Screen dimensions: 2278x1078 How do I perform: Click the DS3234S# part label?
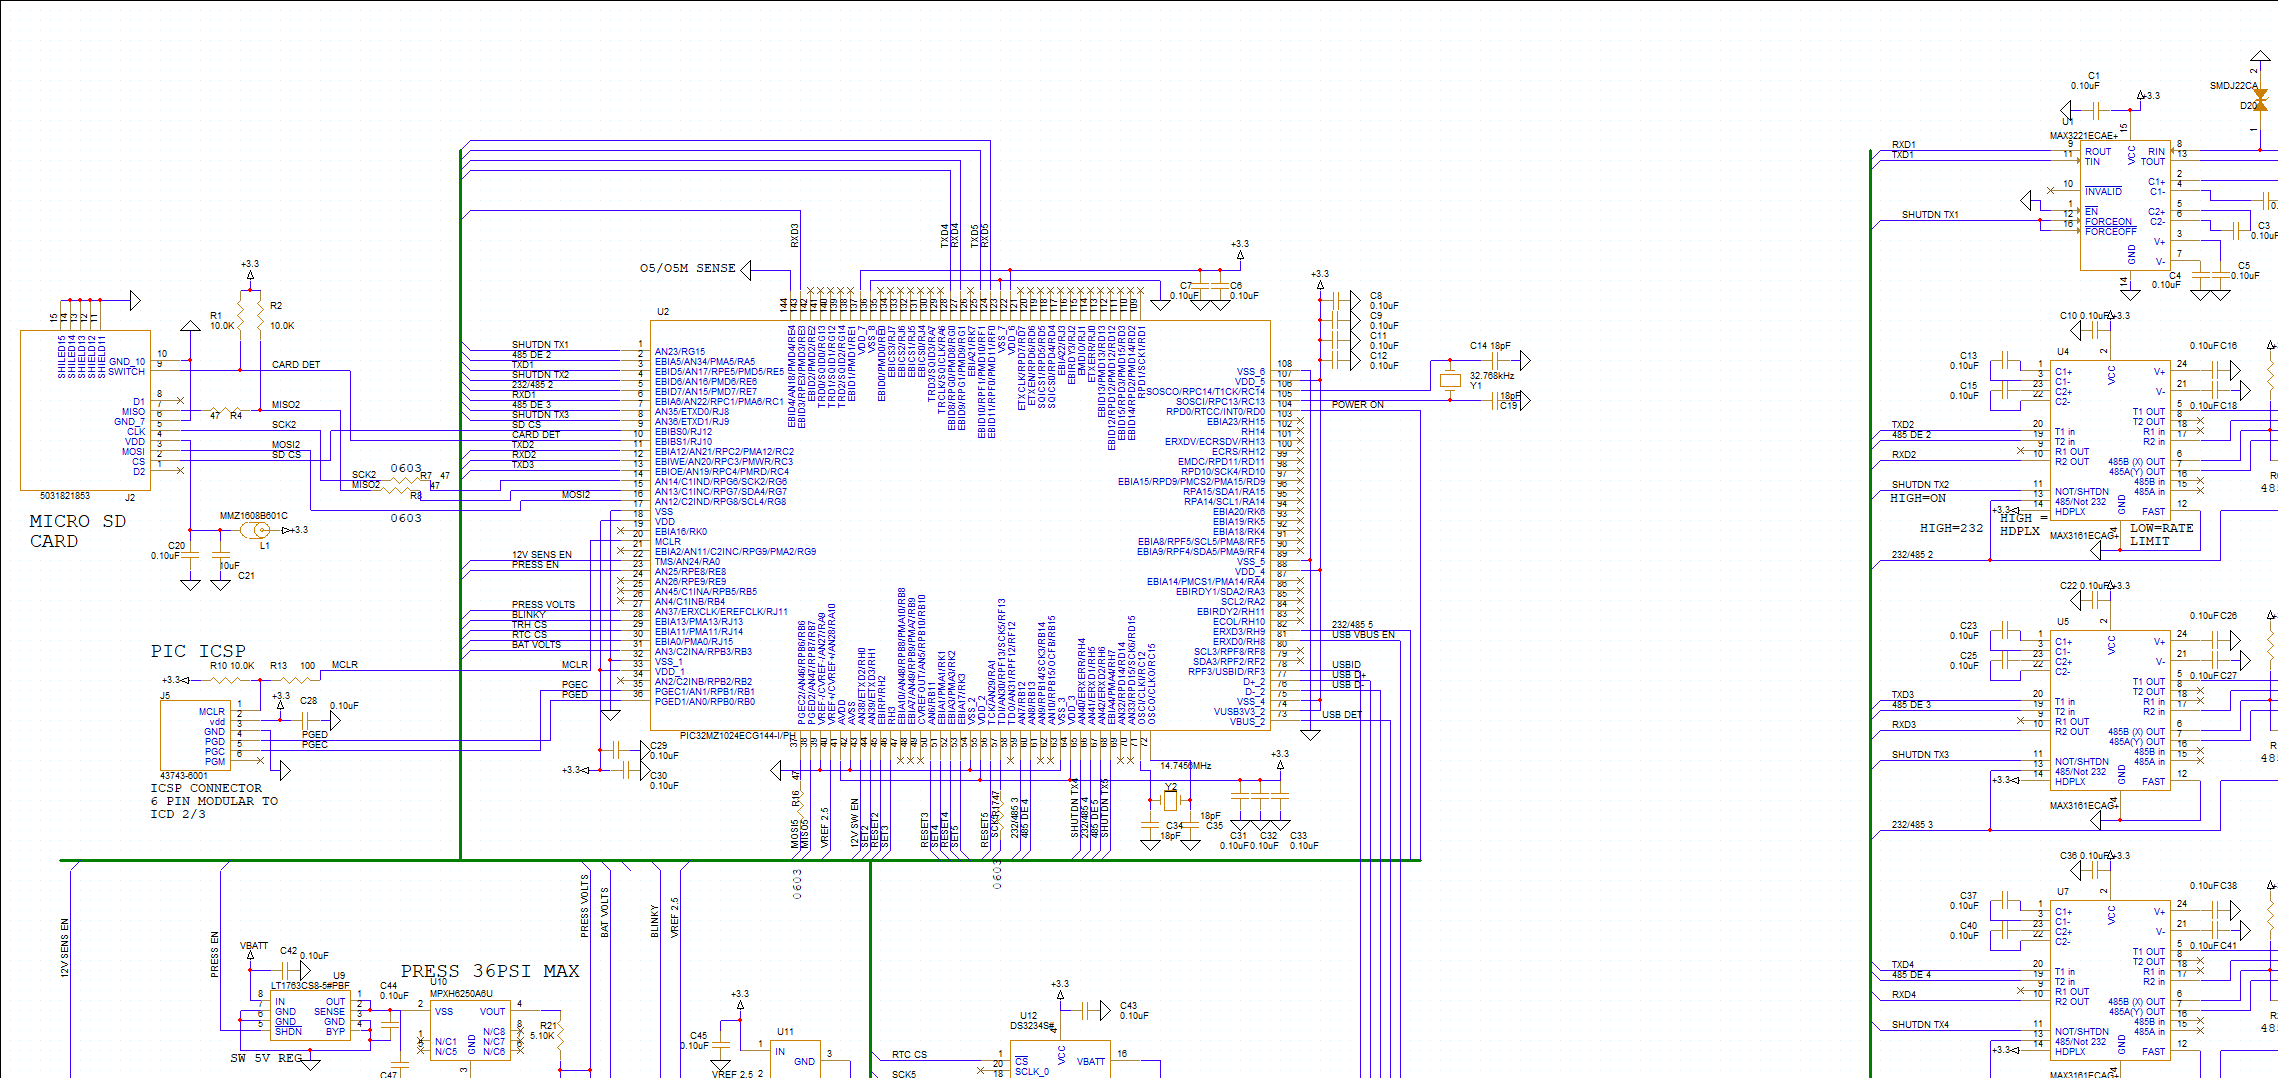1032,1026
